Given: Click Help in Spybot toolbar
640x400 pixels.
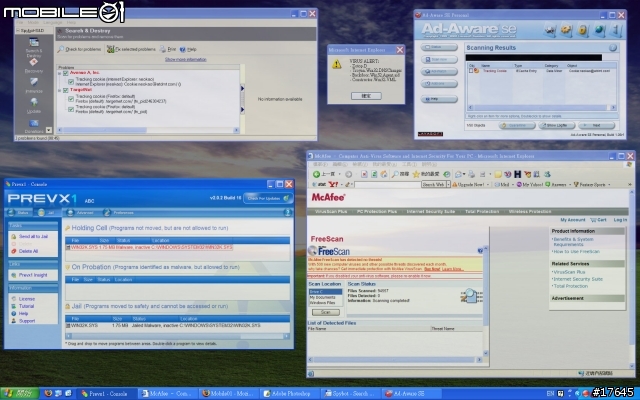Looking at the screenshot, I should (x=188, y=49).
